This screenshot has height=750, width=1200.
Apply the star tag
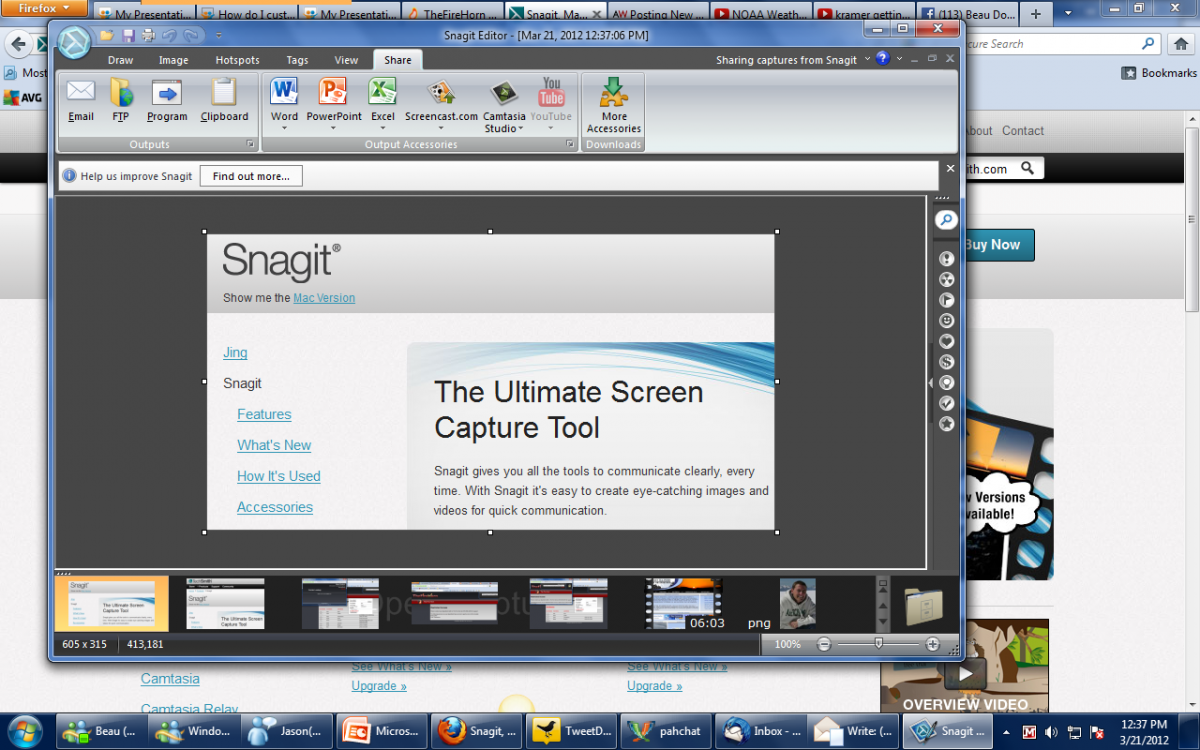pyautogui.click(x=946, y=424)
